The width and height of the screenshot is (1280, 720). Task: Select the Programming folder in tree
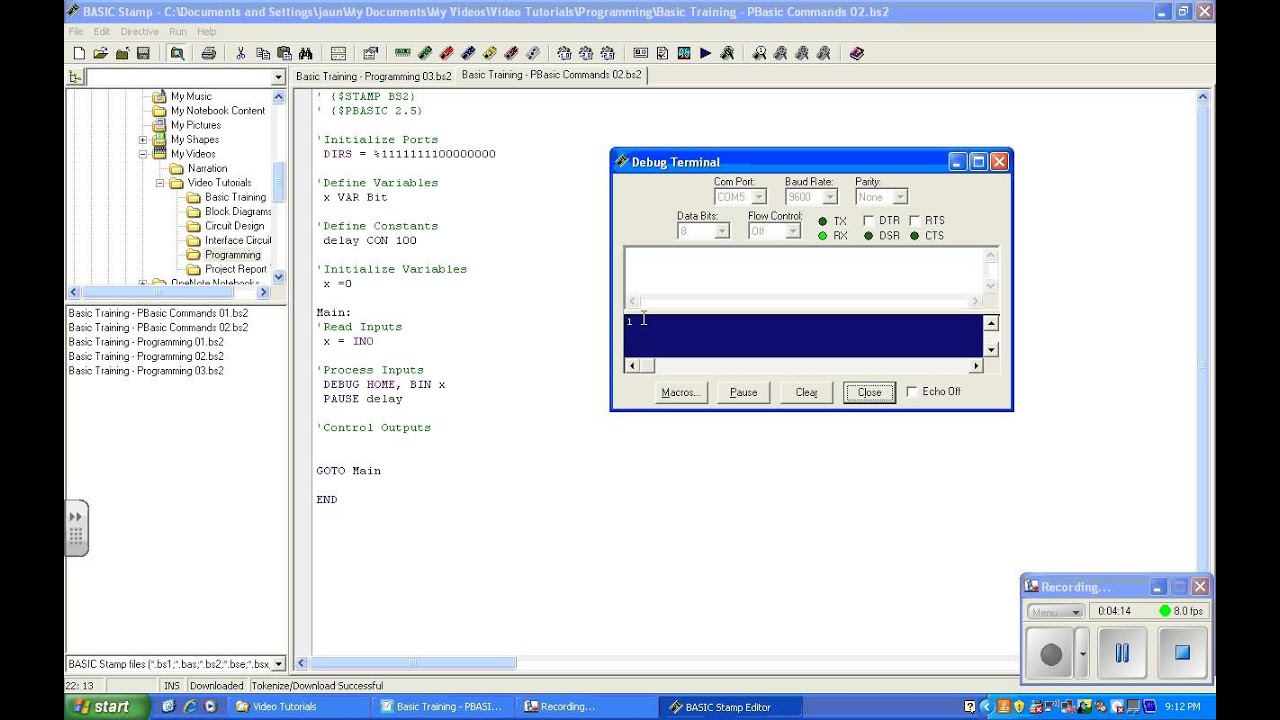(232, 255)
